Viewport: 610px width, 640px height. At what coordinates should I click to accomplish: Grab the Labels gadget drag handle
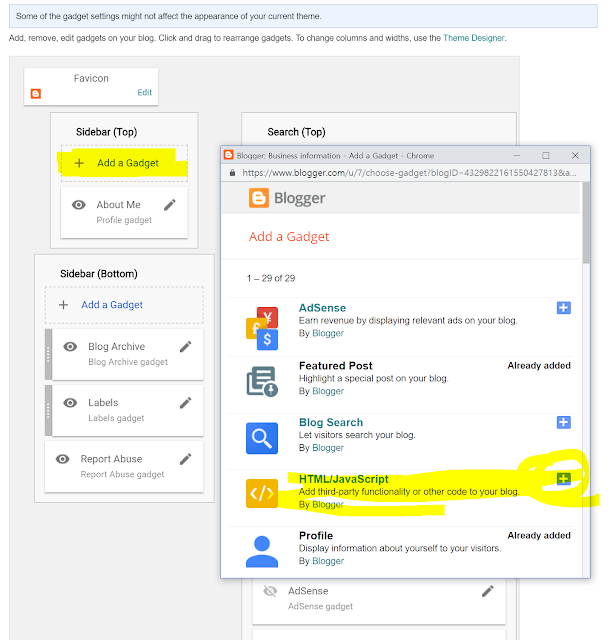[48, 411]
